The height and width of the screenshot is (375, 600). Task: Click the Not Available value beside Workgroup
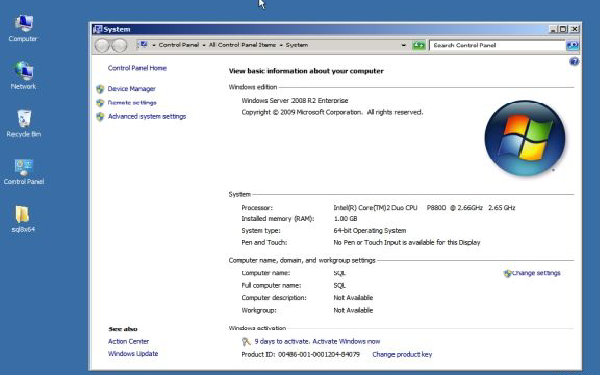[x=353, y=310]
